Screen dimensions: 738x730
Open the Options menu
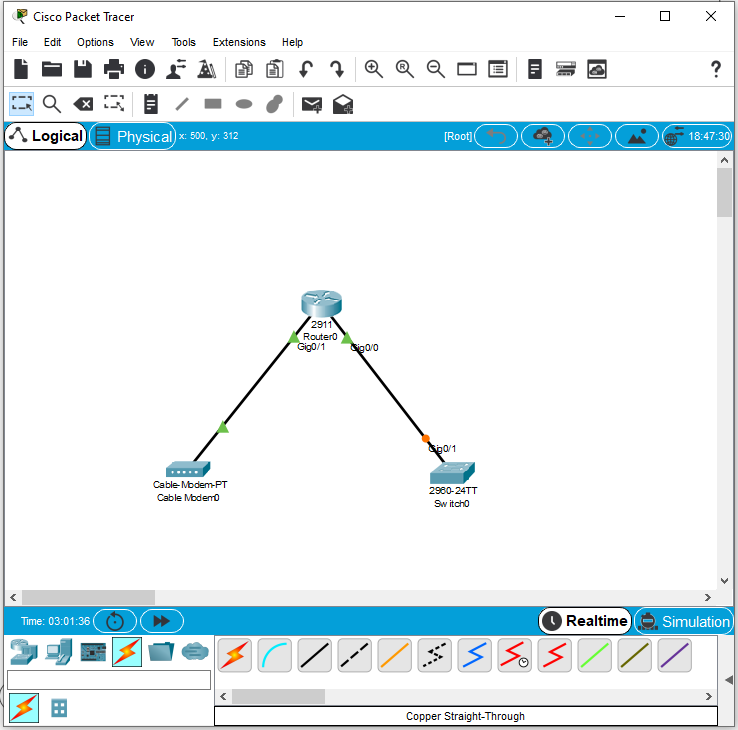coord(96,42)
